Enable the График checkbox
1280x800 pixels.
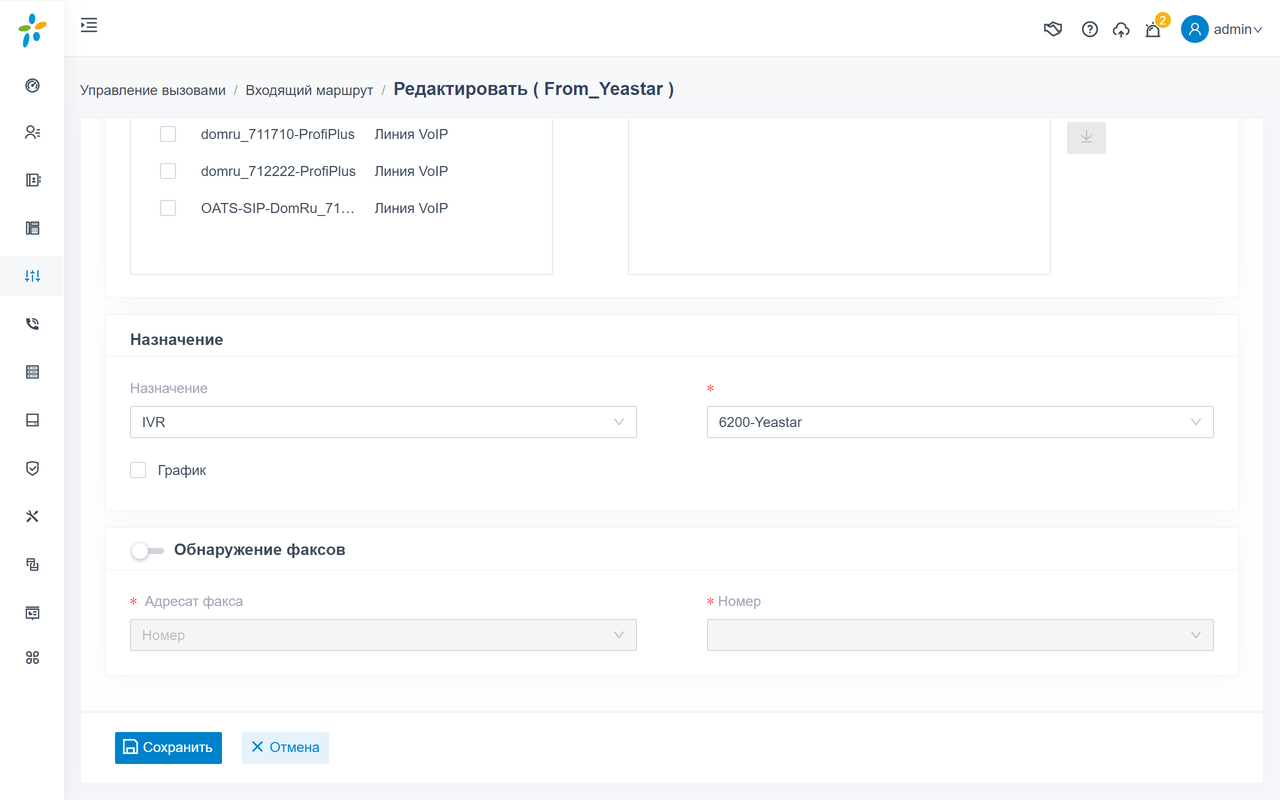click(x=138, y=470)
